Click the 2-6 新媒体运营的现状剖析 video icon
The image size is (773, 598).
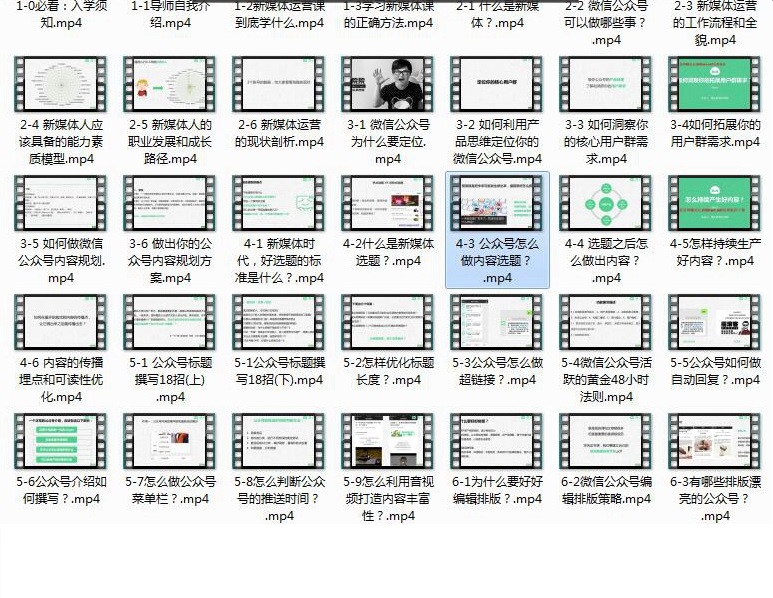point(279,84)
